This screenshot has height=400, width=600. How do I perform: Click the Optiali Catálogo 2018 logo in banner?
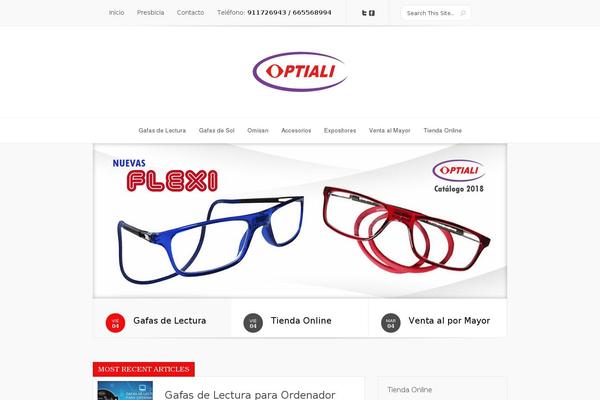point(459,176)
